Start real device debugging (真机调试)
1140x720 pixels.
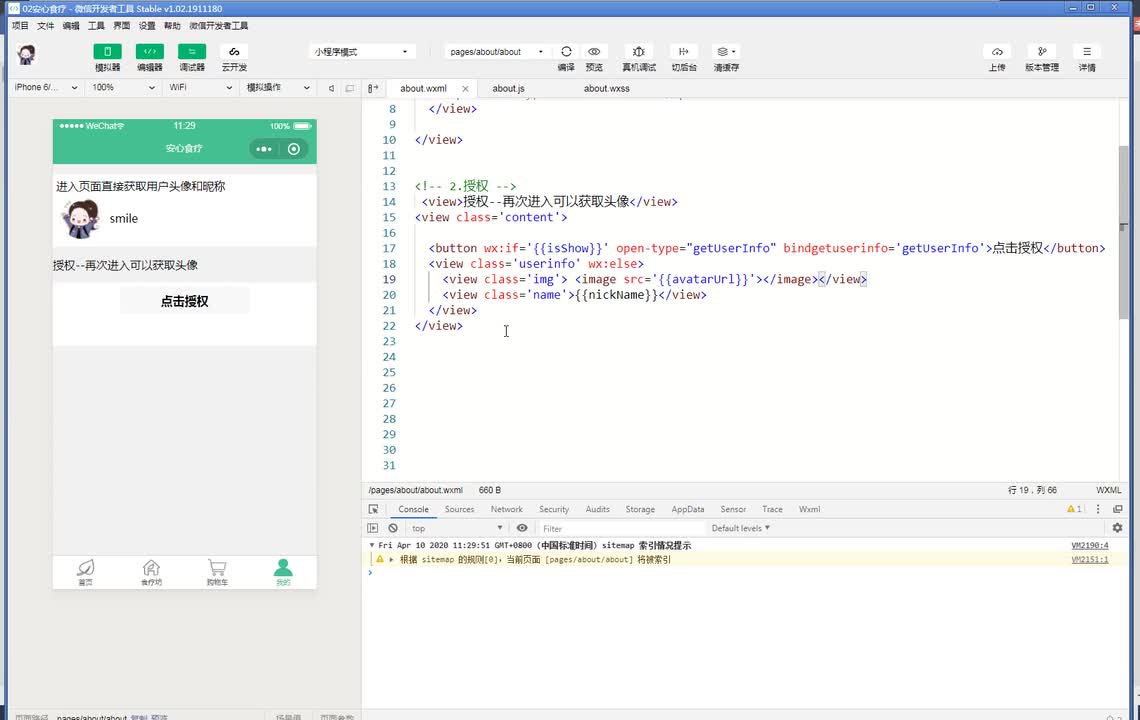pos(639,52)
